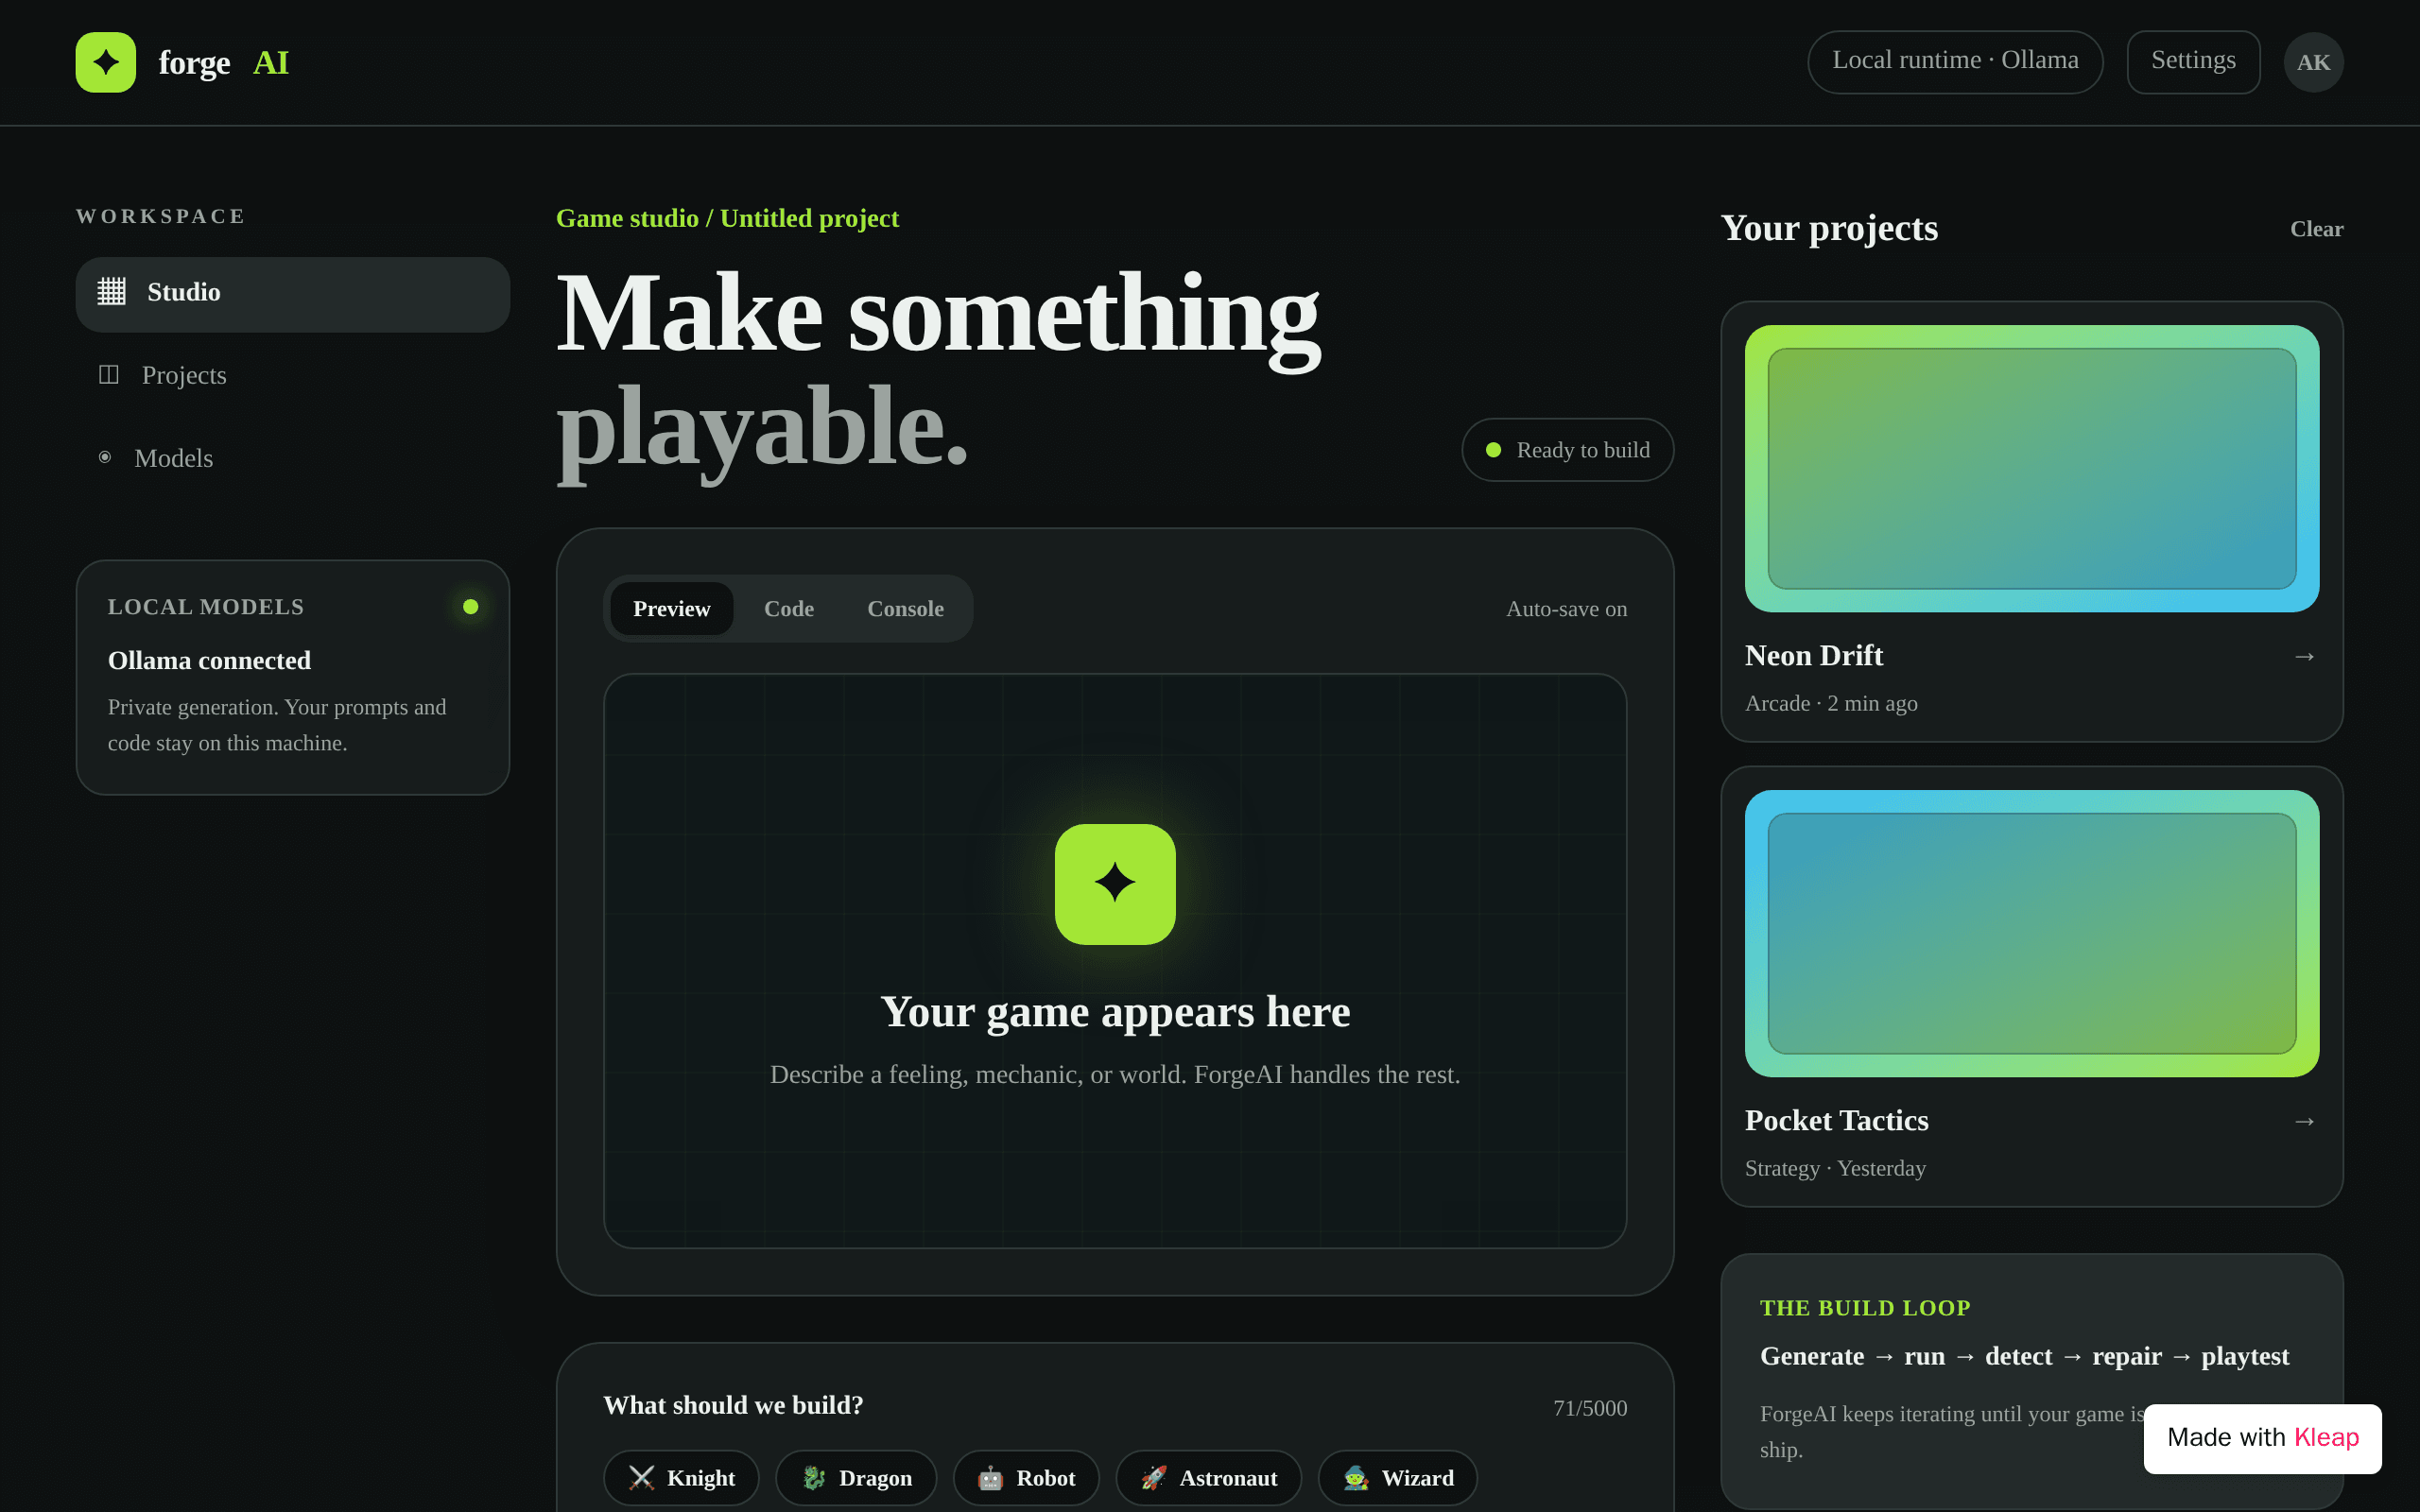Switch to the Console tab

tap(905, 609)
